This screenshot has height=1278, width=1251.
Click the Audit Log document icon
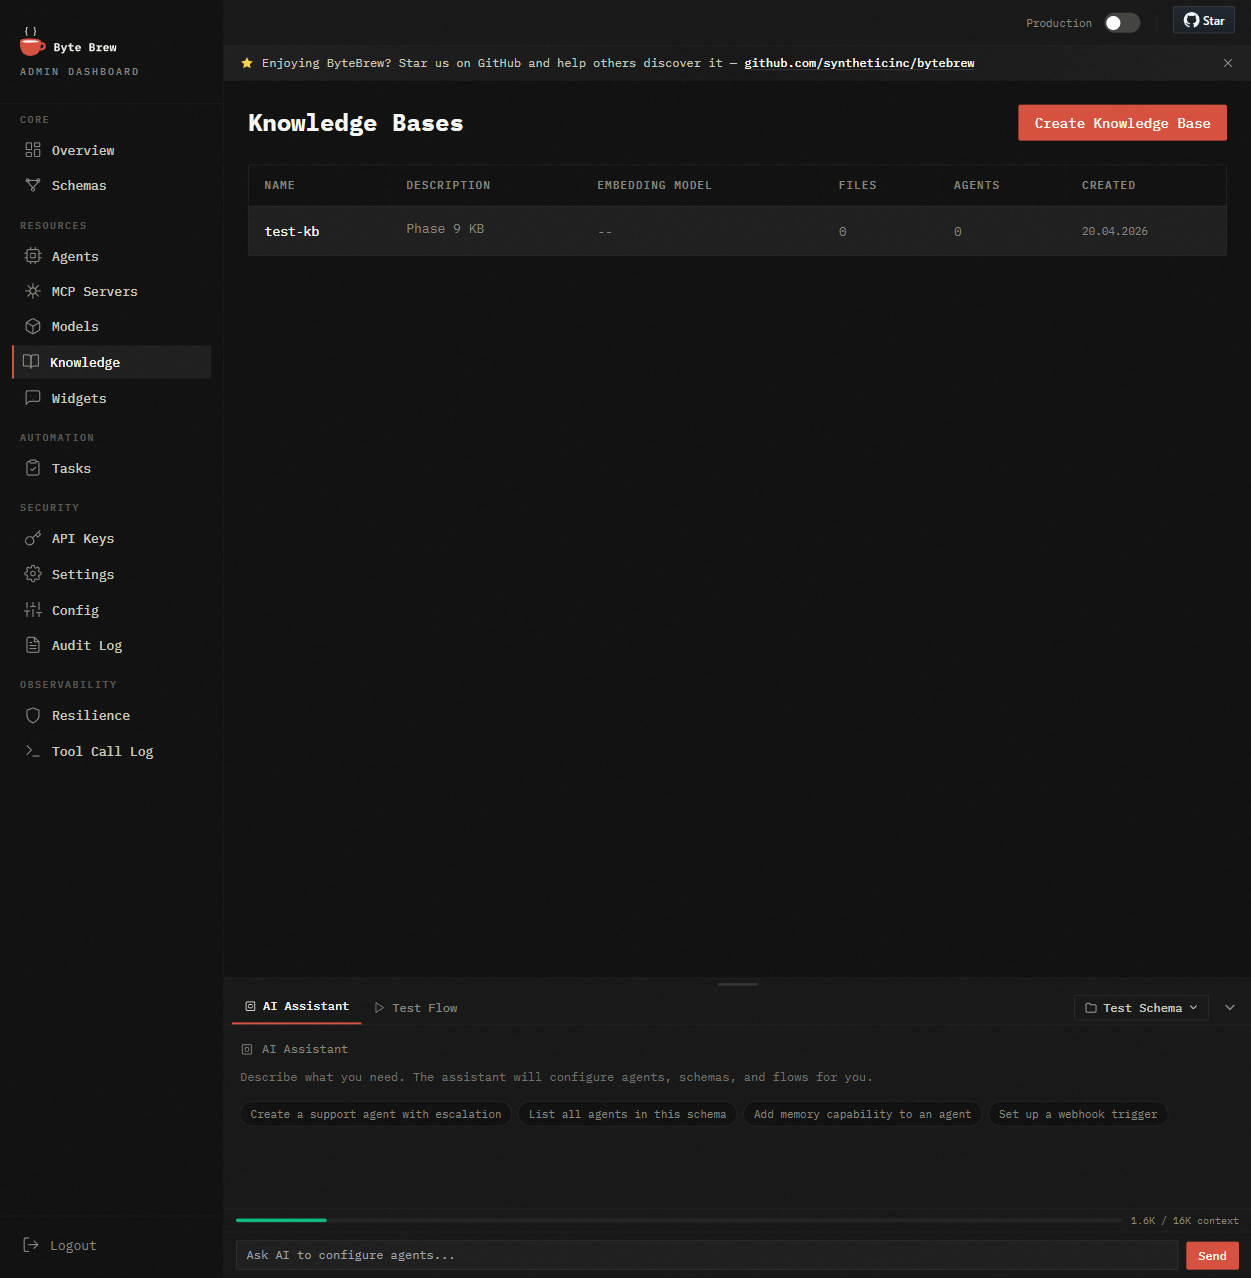click(33, 645)
